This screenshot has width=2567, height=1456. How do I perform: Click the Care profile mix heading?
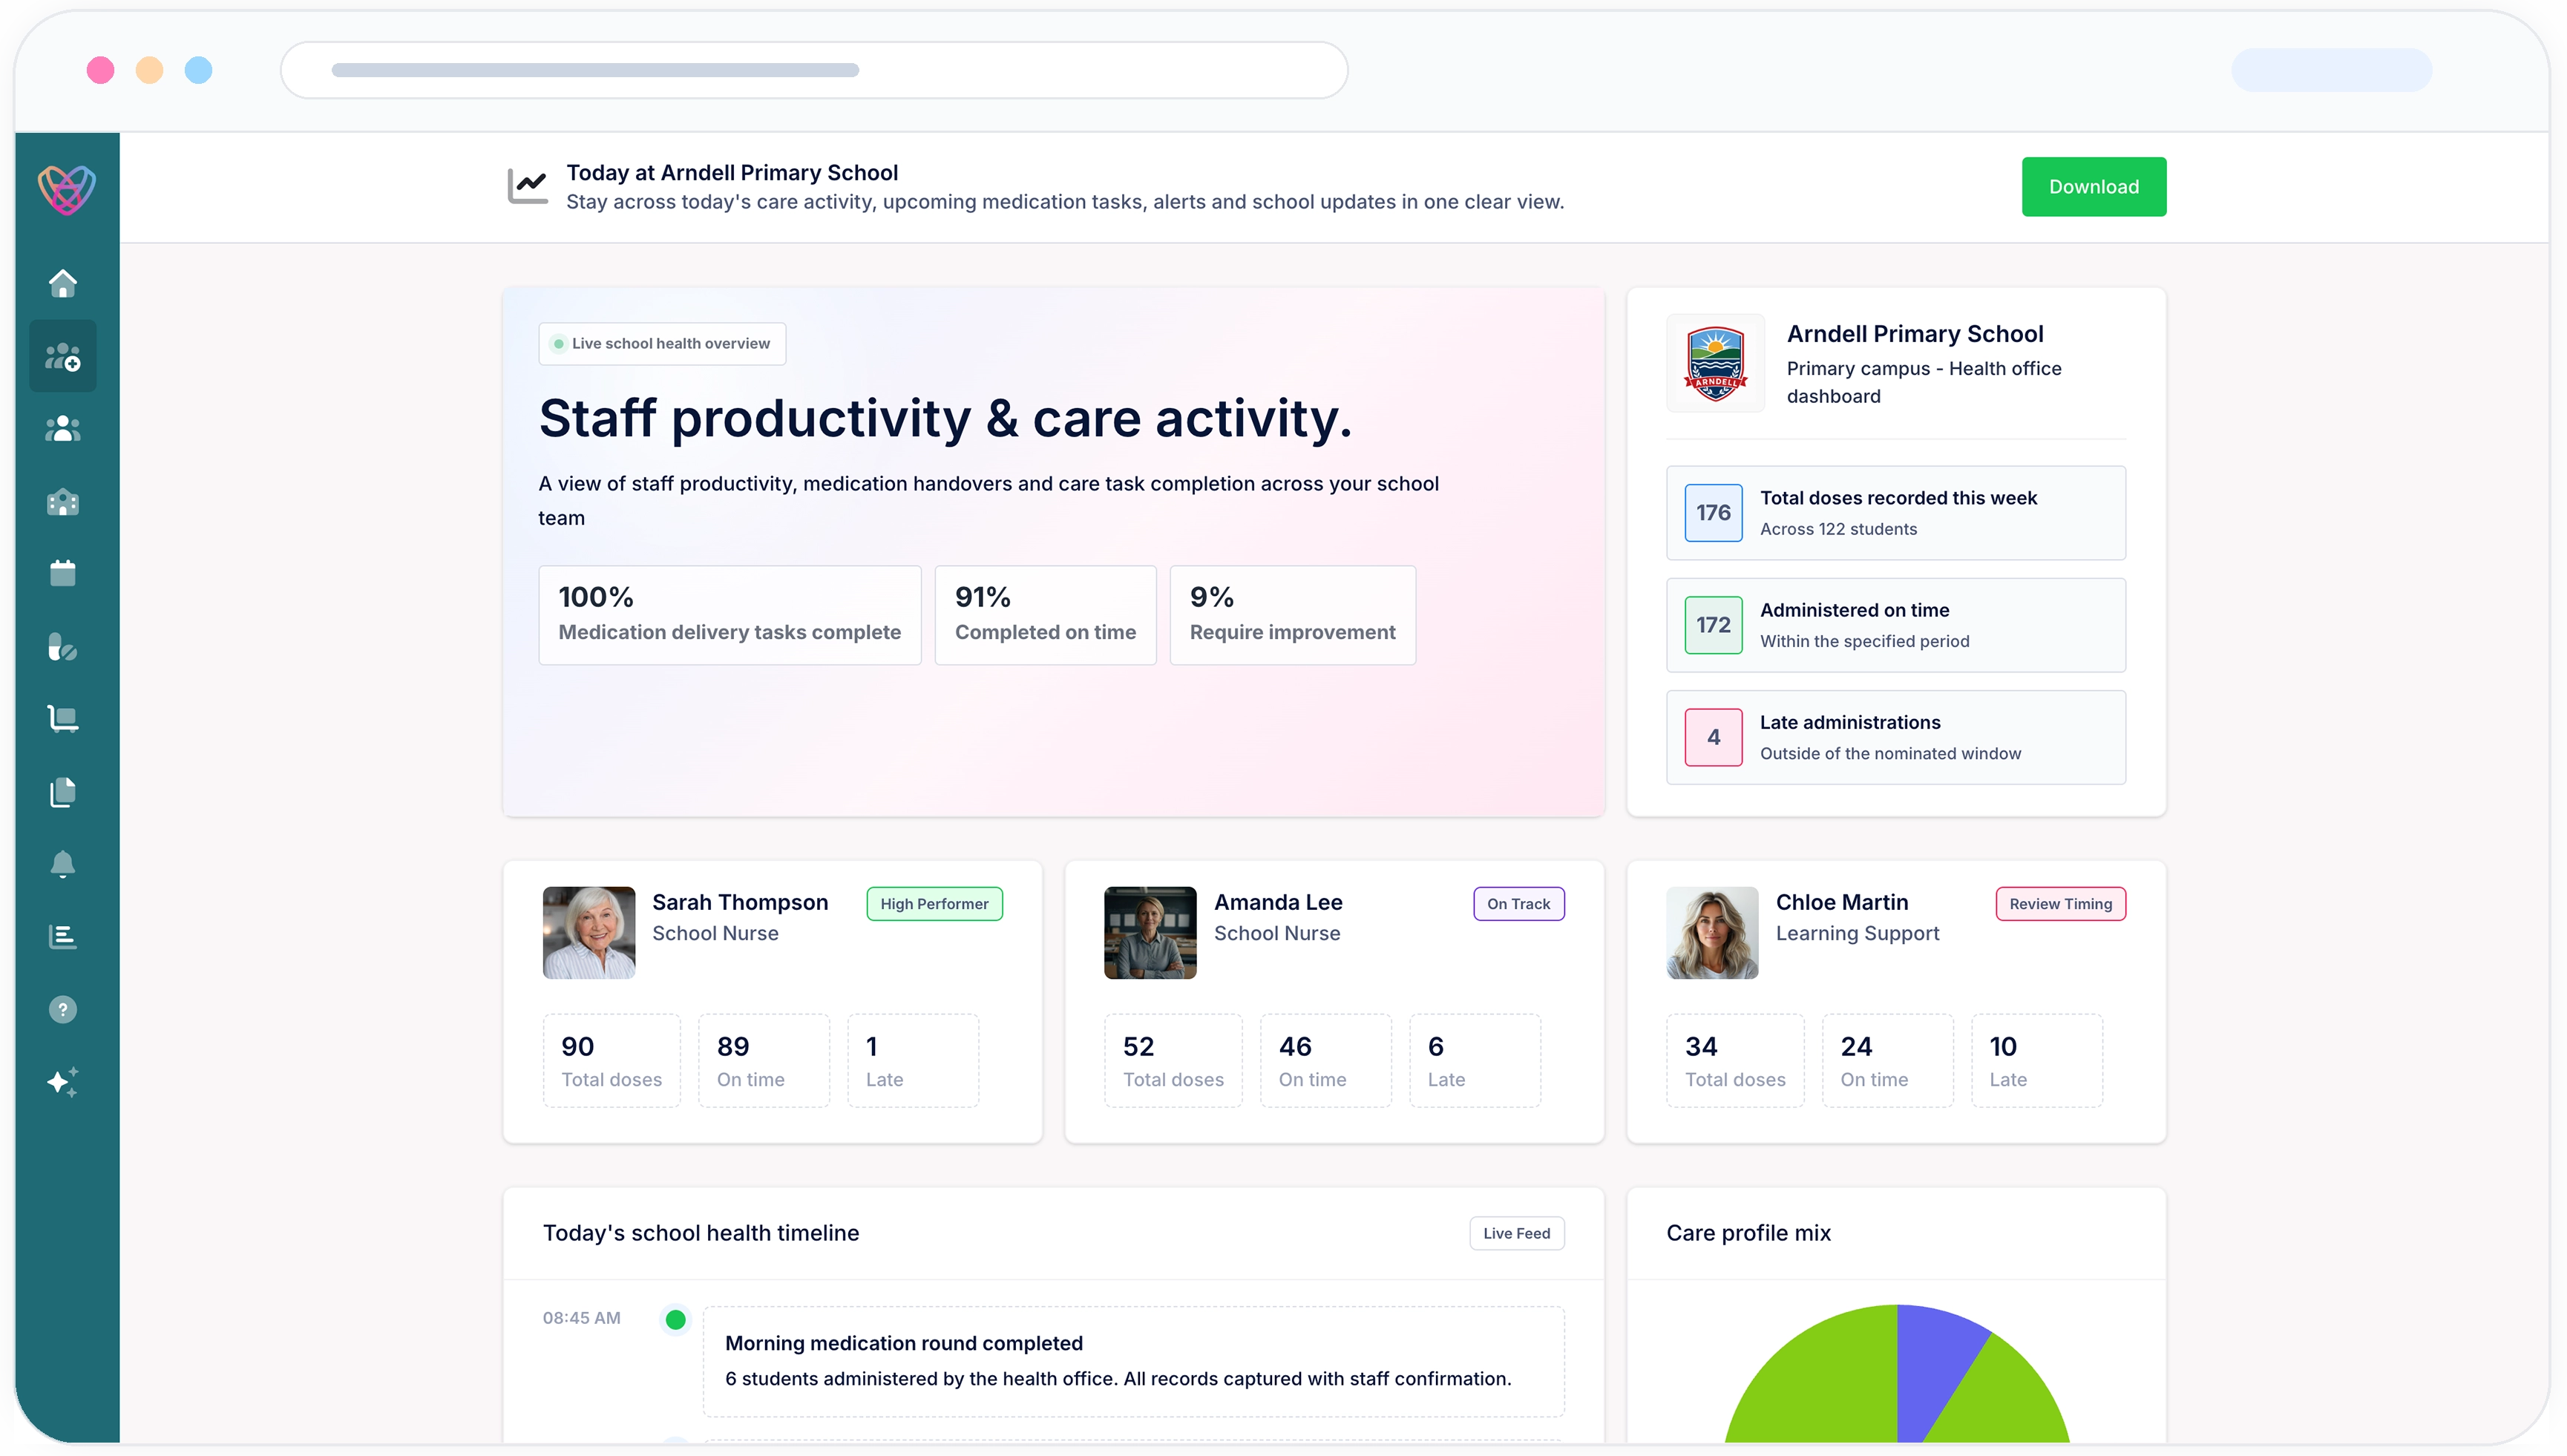[x=1749, y=1233]
